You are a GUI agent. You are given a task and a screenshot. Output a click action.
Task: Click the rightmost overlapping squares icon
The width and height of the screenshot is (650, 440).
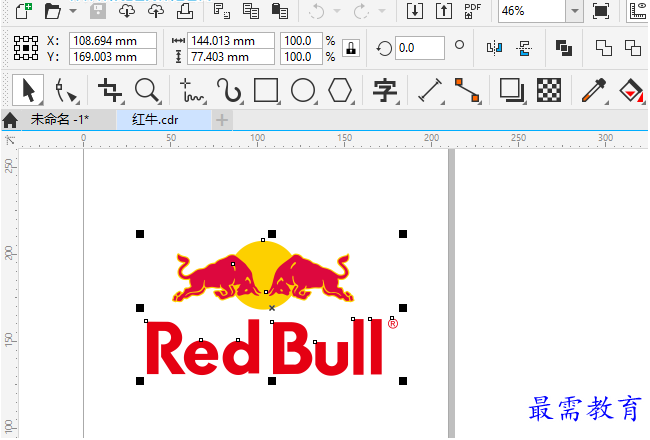pos(633,48)
